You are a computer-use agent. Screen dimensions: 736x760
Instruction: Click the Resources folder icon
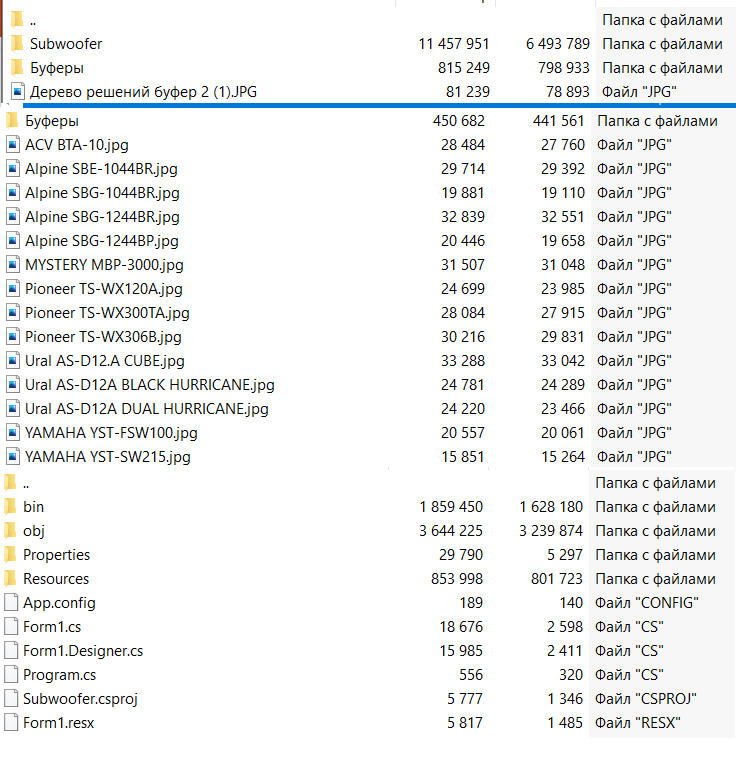[x=11, y=579]
